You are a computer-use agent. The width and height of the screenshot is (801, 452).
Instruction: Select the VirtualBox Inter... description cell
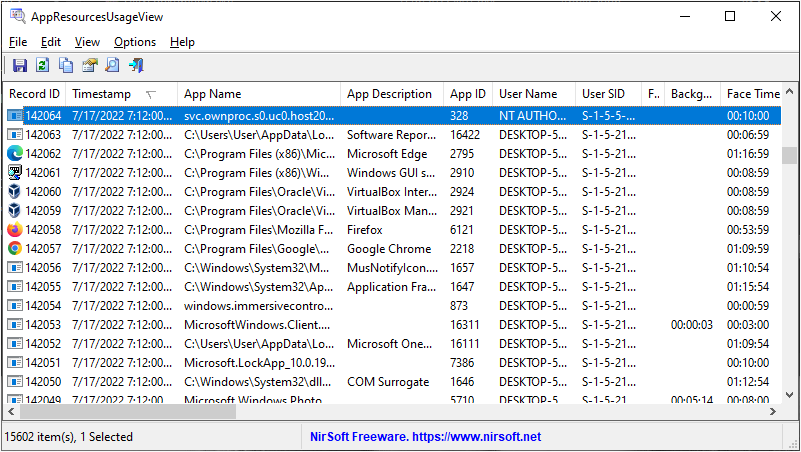392,192
